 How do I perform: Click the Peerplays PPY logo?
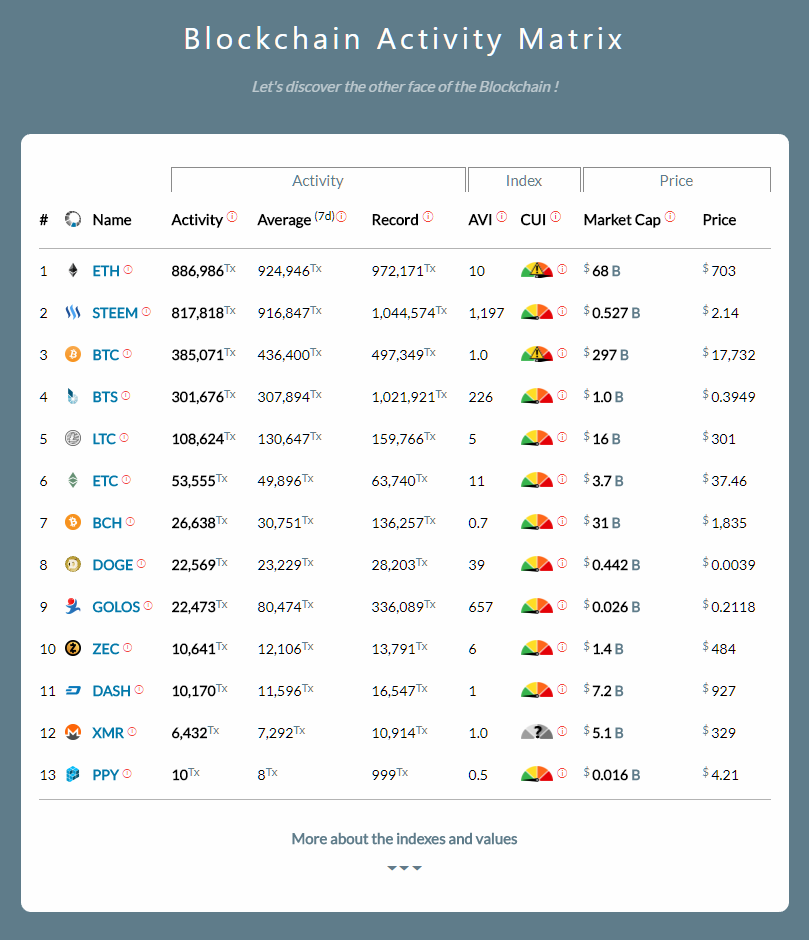pos(73,774)
